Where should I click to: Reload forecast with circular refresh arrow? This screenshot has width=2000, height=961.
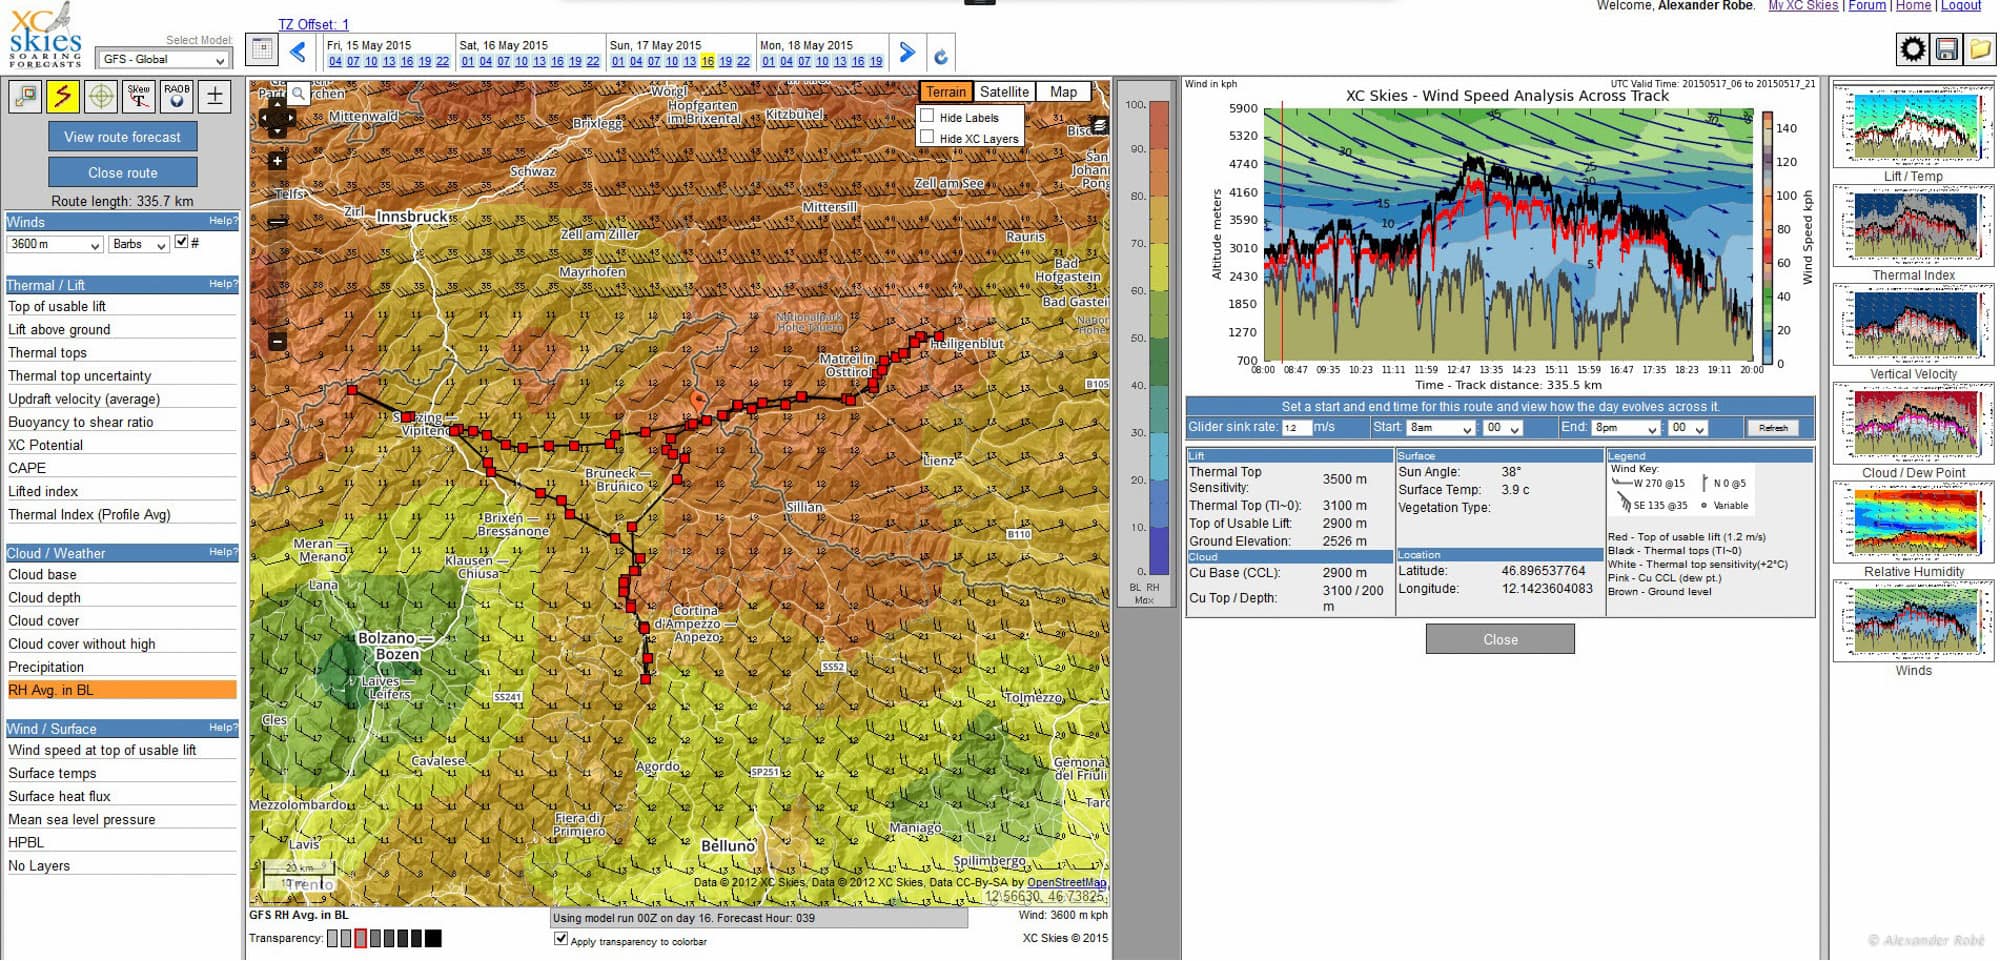(x=940, y=57)
